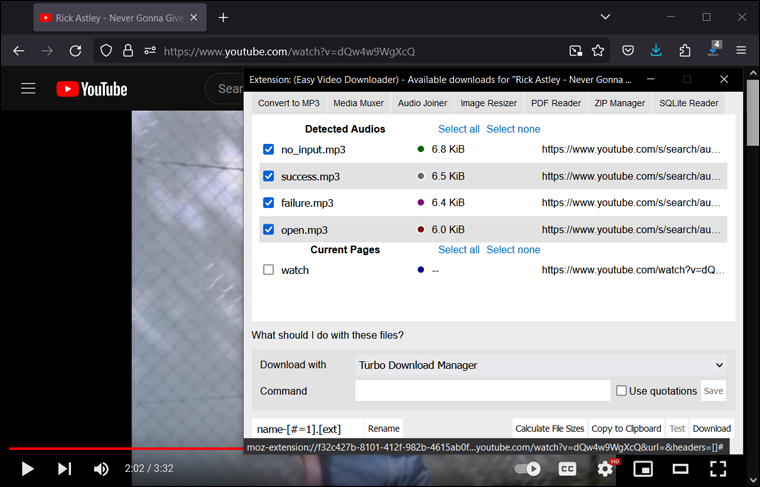Viewport: 760px width, 487px height.
Task: Open the site permissions icon in address bar
Action: point(150,50)
